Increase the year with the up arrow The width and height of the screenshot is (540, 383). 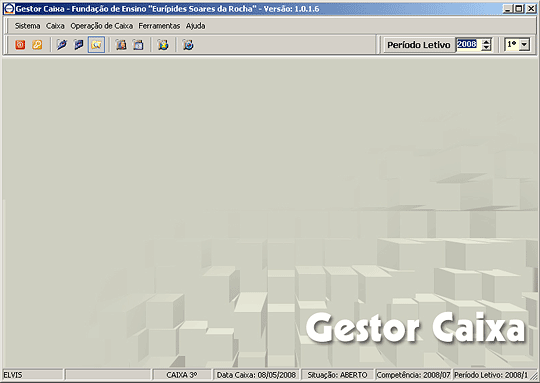(486, 42)
